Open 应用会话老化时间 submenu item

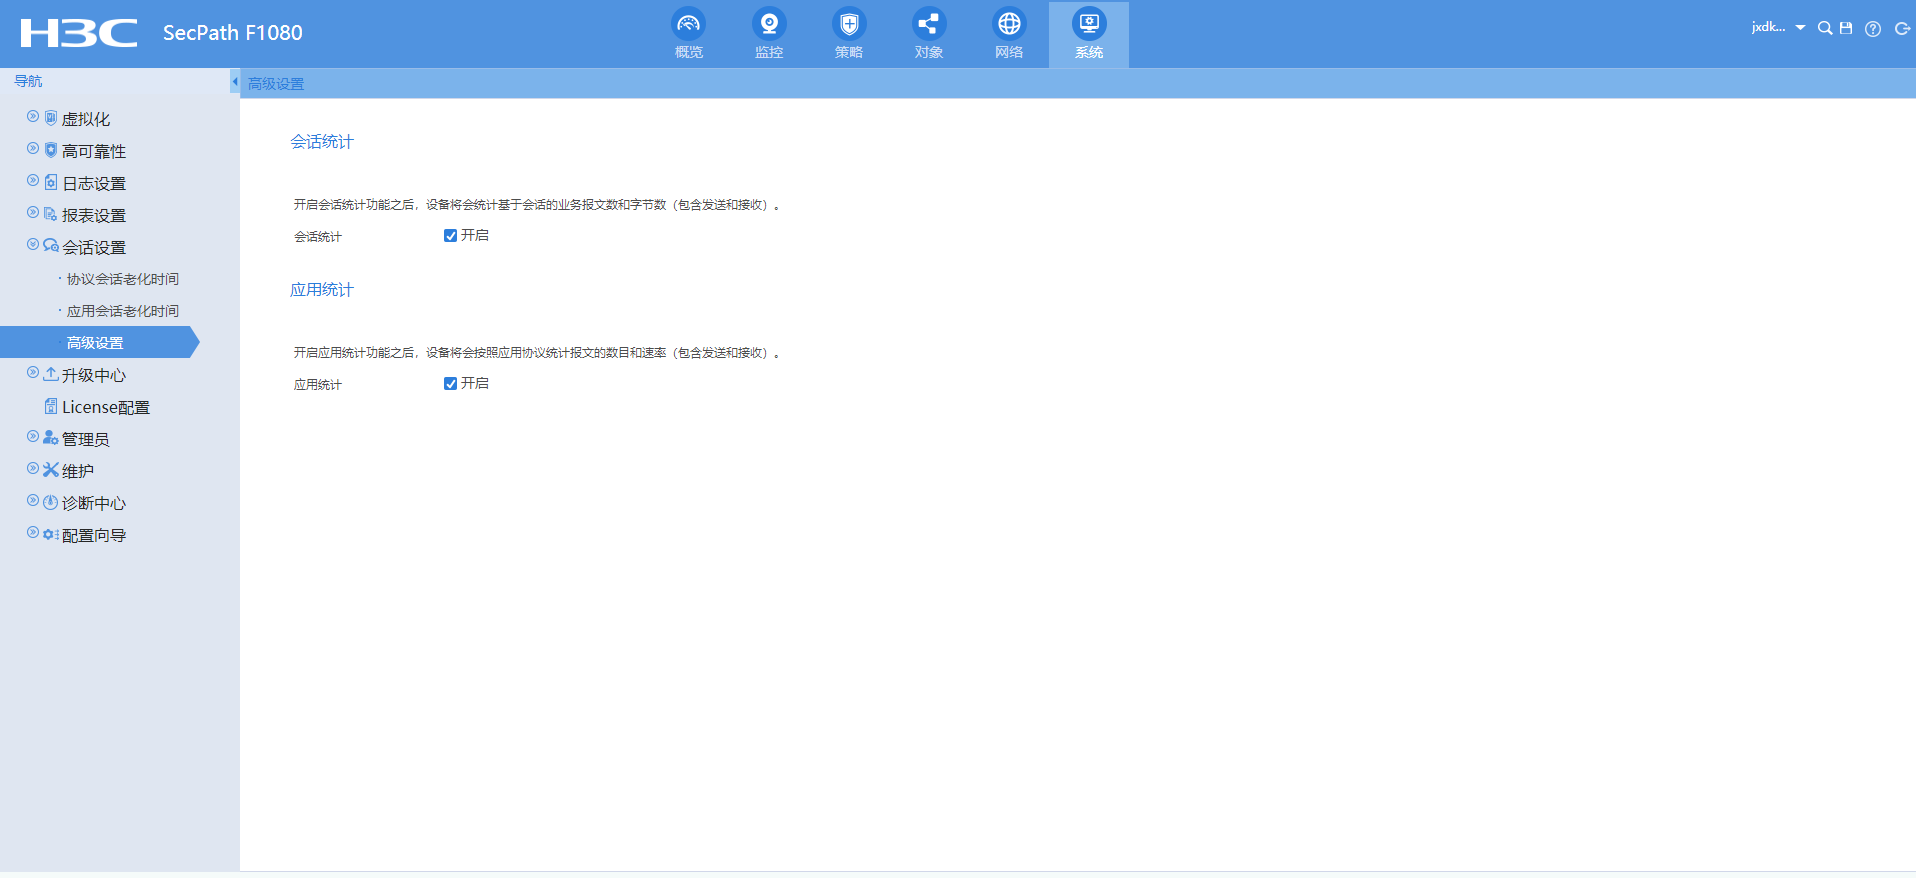tap(123, 311)
